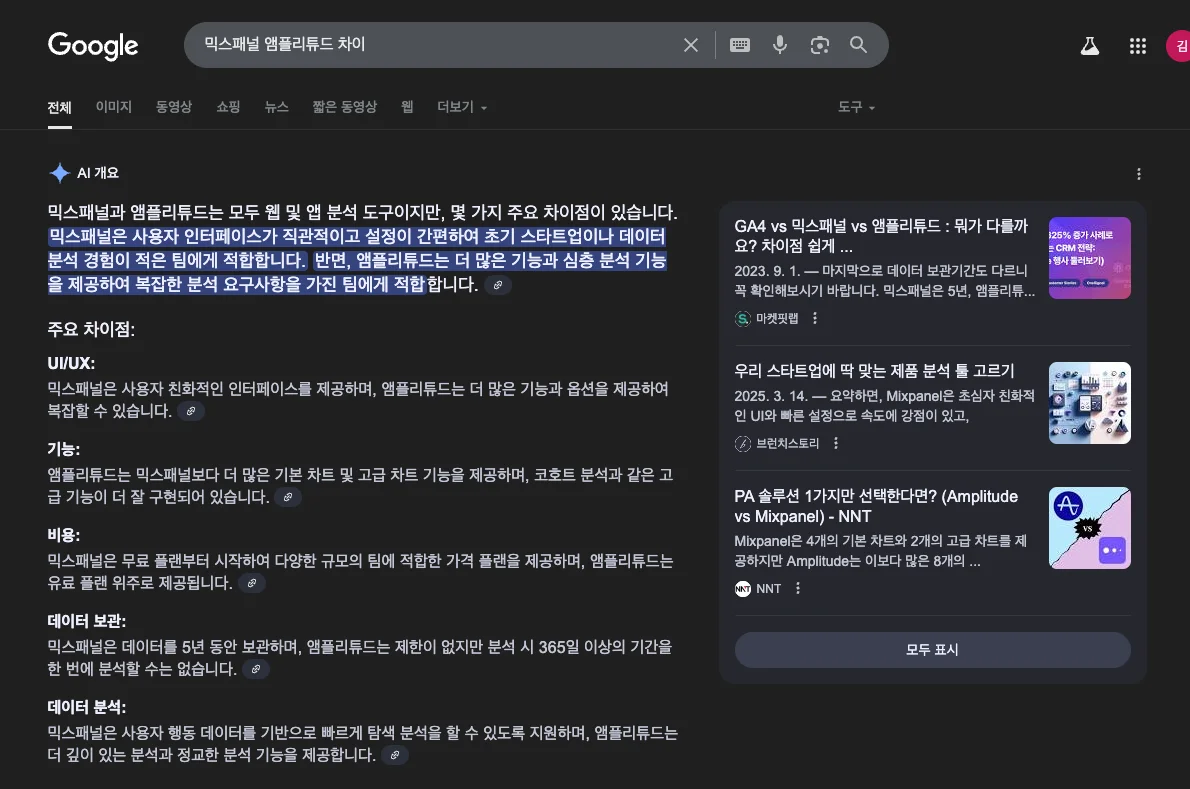Click source link icon in 비용 section

[x=252, y=583]
